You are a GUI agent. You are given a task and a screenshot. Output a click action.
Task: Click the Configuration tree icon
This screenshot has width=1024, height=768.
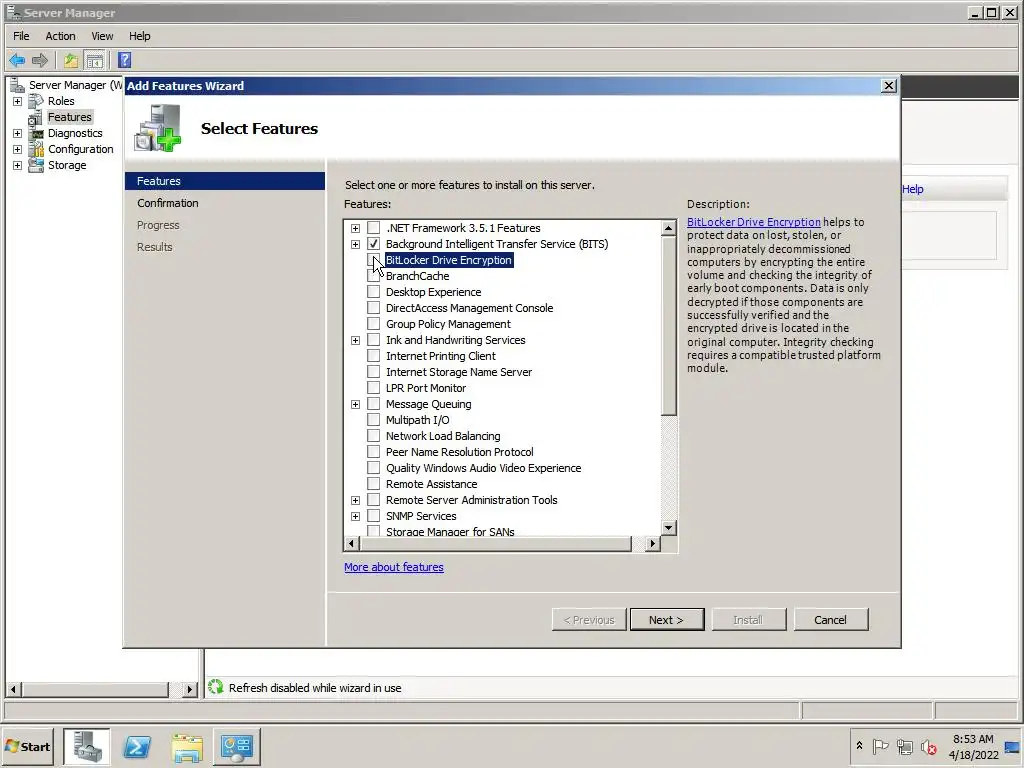(37, 150)
